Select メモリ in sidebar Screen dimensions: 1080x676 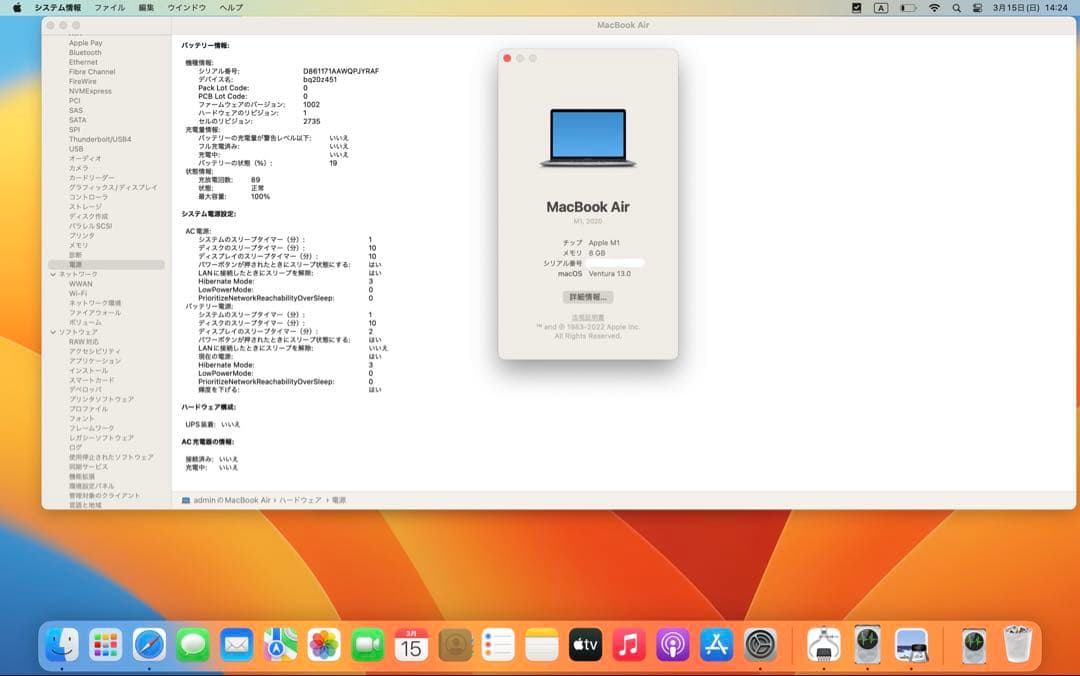click(x=79, y=245)
